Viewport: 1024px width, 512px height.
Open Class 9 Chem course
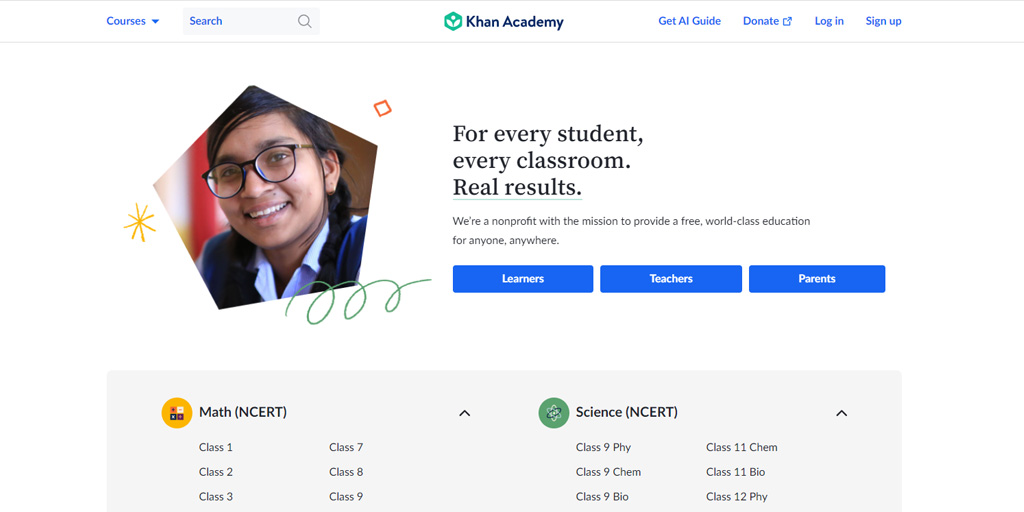click(609, 472)
